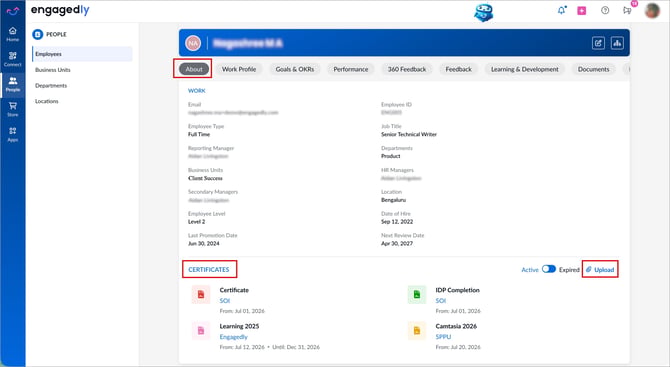The width and height of the screenshot is (670, 367).
Task: Click the Client Success business unit value
Action: pyautogui.click(x=205, y=178)
